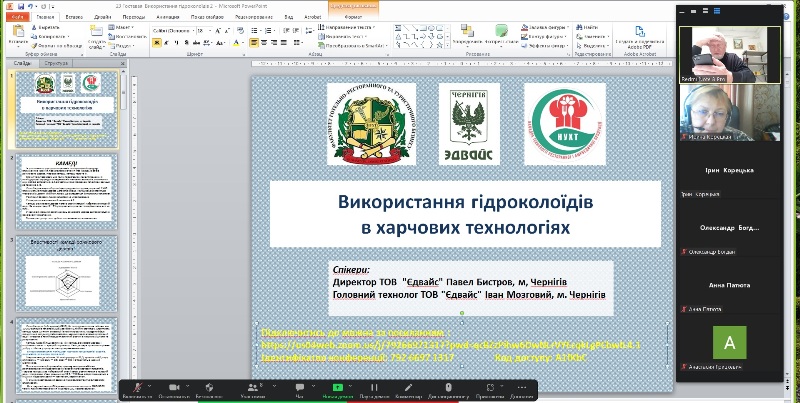Click the Zoom meeting link on slide
This screenshot has height=403, width=800.
(x=450, y=343)
